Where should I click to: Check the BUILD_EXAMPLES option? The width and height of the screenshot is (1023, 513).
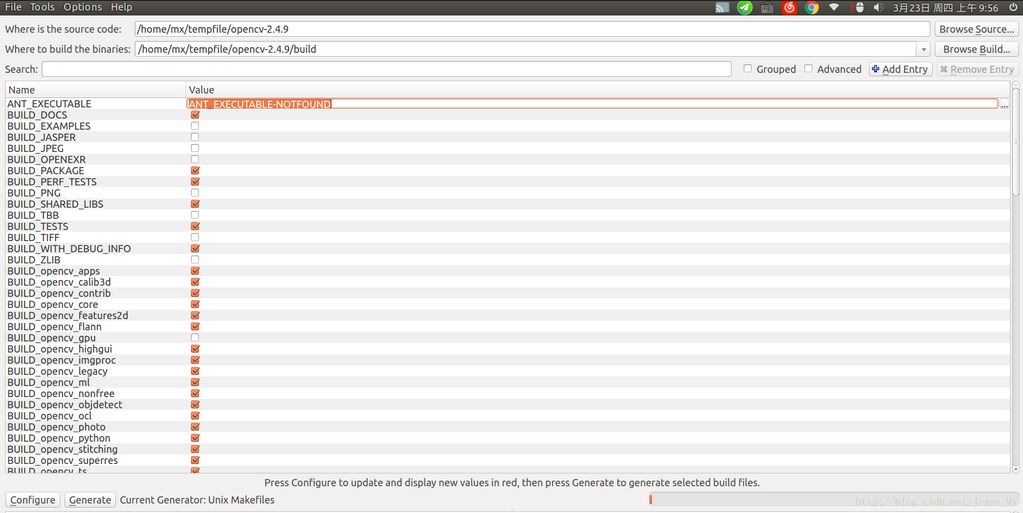(x=195, y=126)
